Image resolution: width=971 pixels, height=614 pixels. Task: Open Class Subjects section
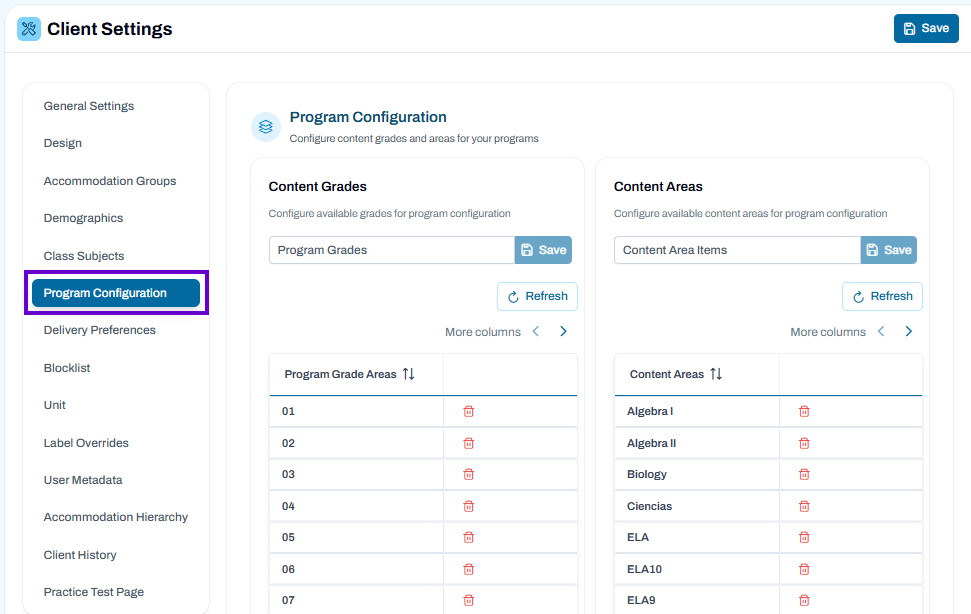(x=84, y=256)
